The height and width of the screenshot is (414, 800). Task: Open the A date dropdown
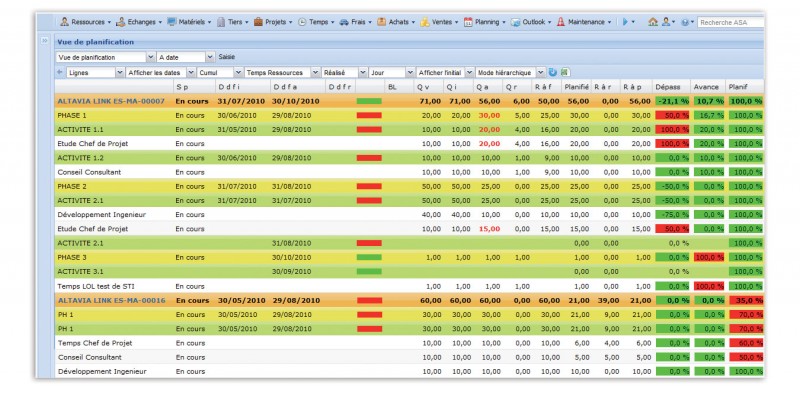point(210,58)
